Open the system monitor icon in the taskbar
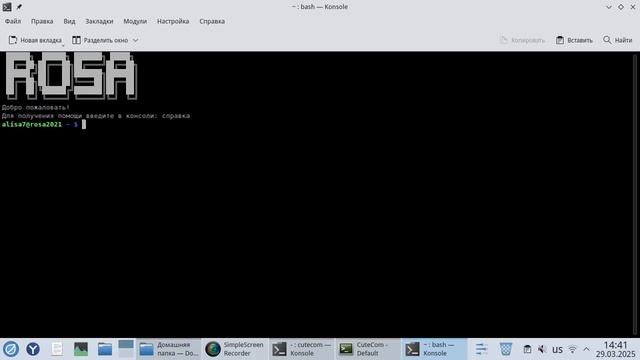Image resolution: width=640 pixels, height=360 pixels. click(x=81, y=349)
